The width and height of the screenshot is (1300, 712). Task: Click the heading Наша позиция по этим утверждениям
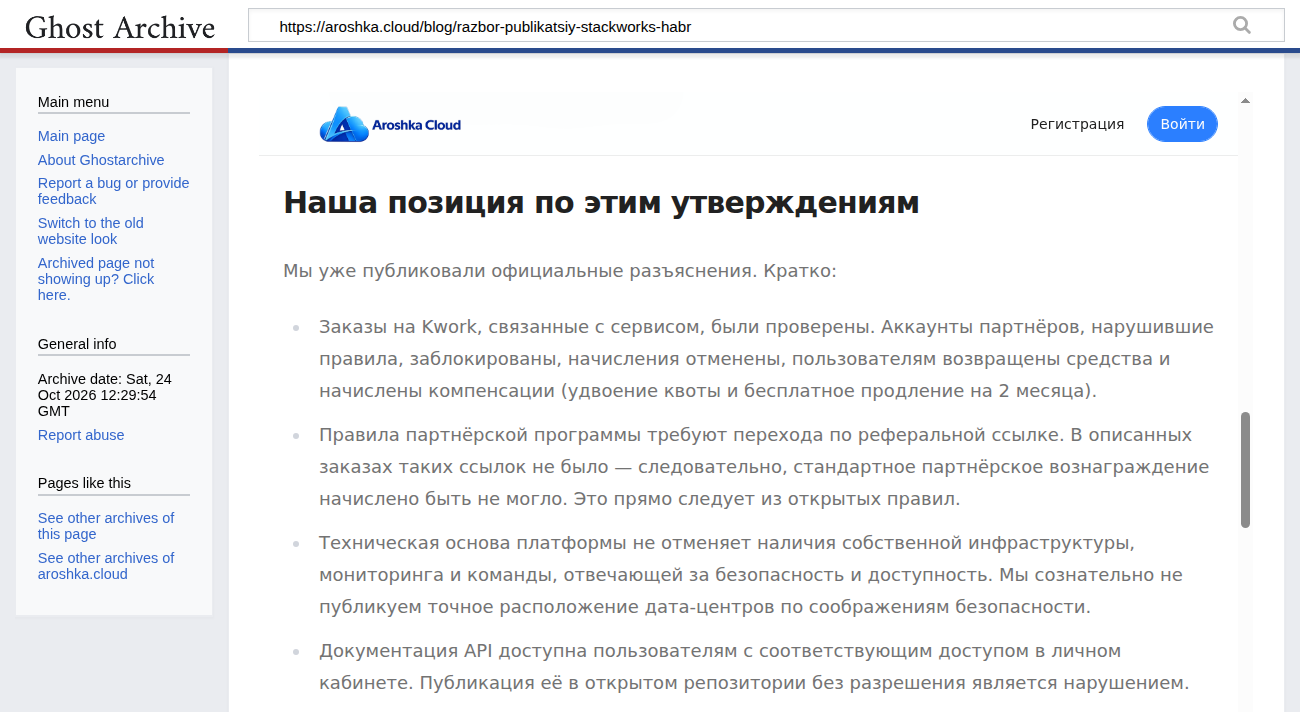[601, 203]
